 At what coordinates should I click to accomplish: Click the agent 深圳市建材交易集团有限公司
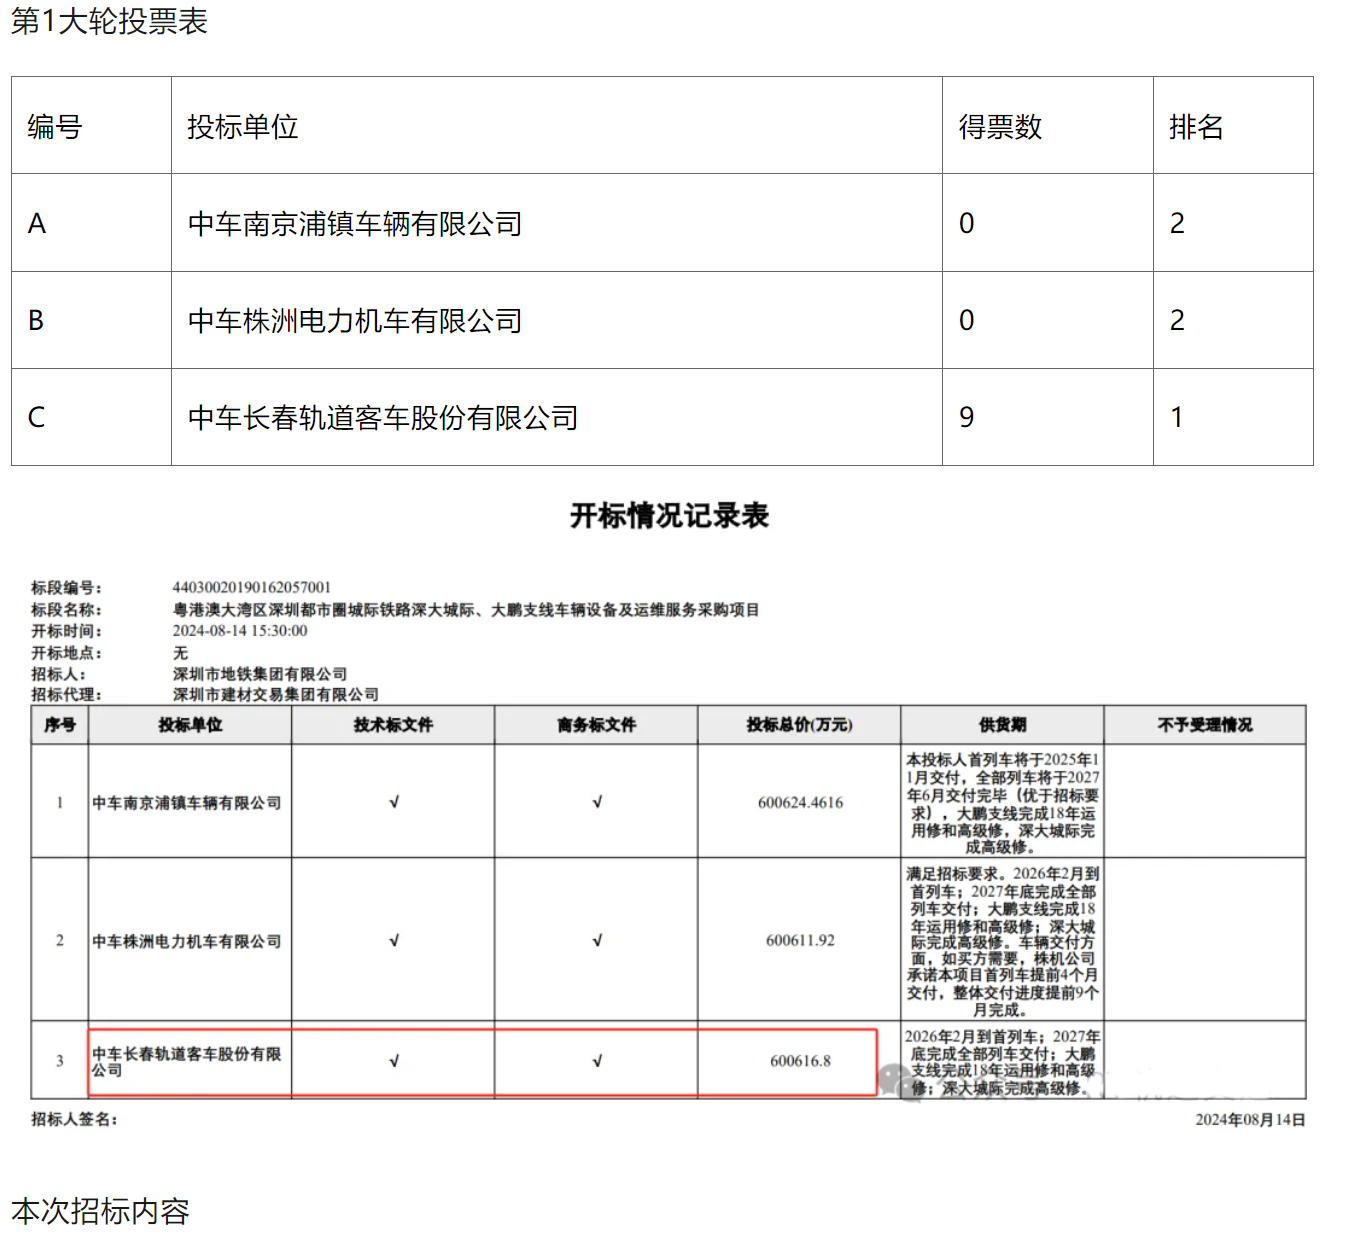276,694
